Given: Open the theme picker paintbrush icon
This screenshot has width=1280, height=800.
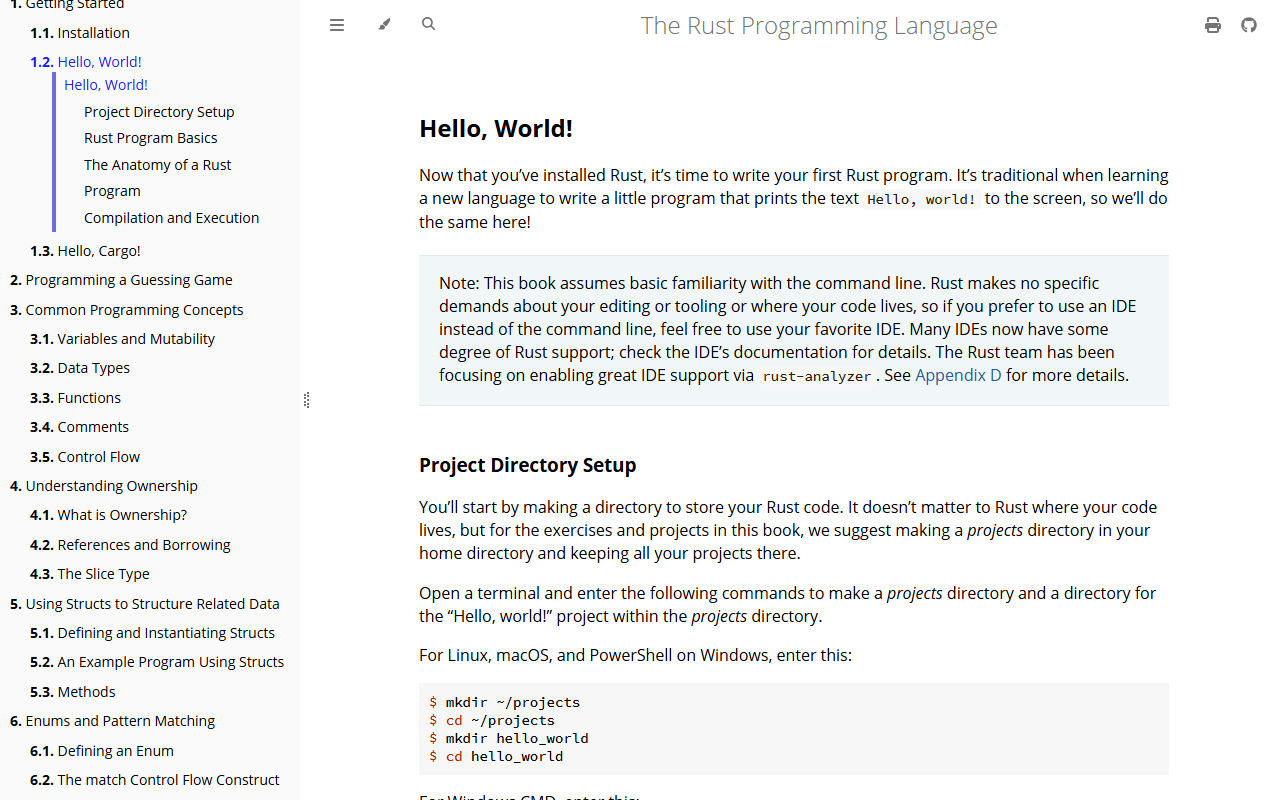Looking at the screenshot, I should 385,25.
